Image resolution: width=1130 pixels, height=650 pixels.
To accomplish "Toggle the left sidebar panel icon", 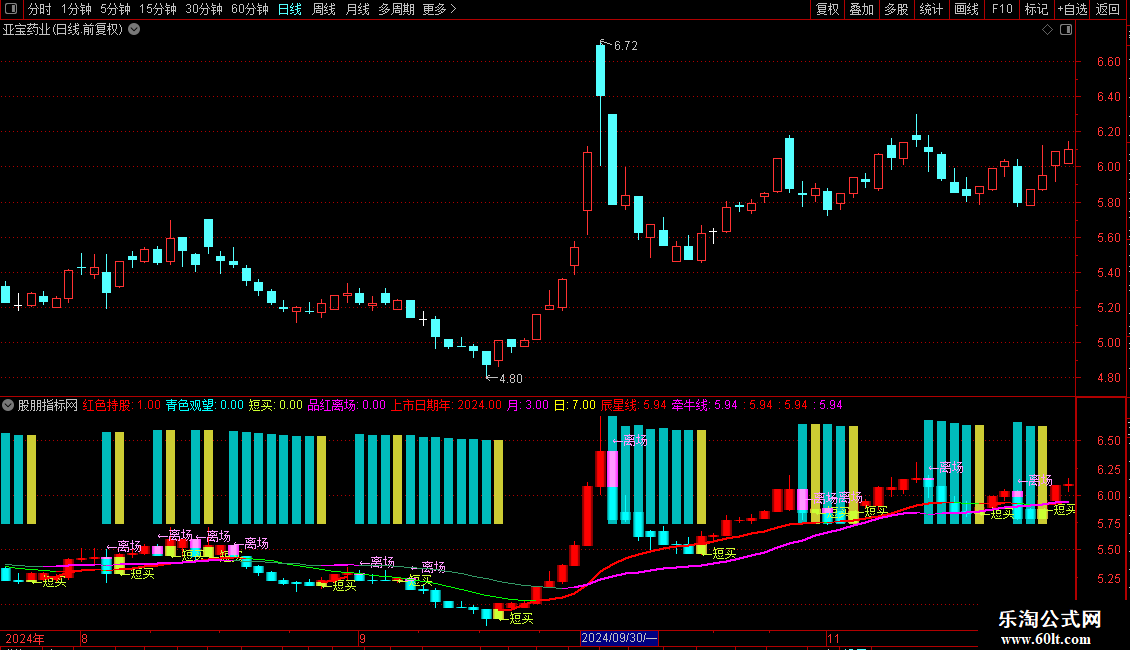I will click(x=11, y=9).
